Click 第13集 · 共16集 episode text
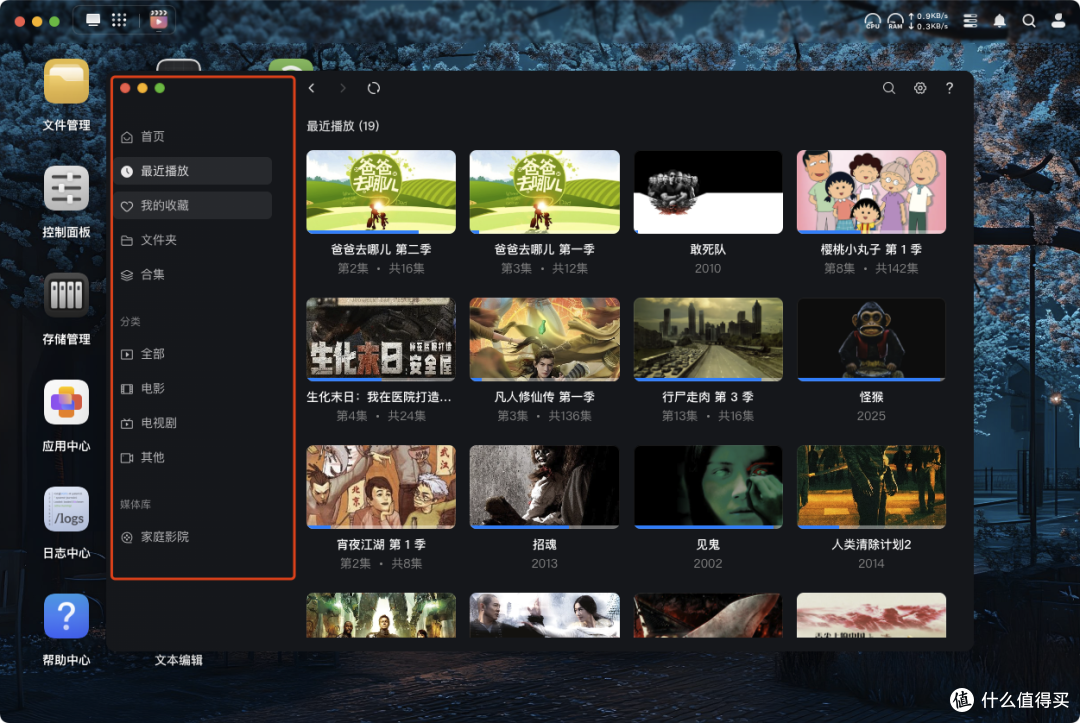The width and height of the screenshot is (1080, 723). (x=707, y=416)
